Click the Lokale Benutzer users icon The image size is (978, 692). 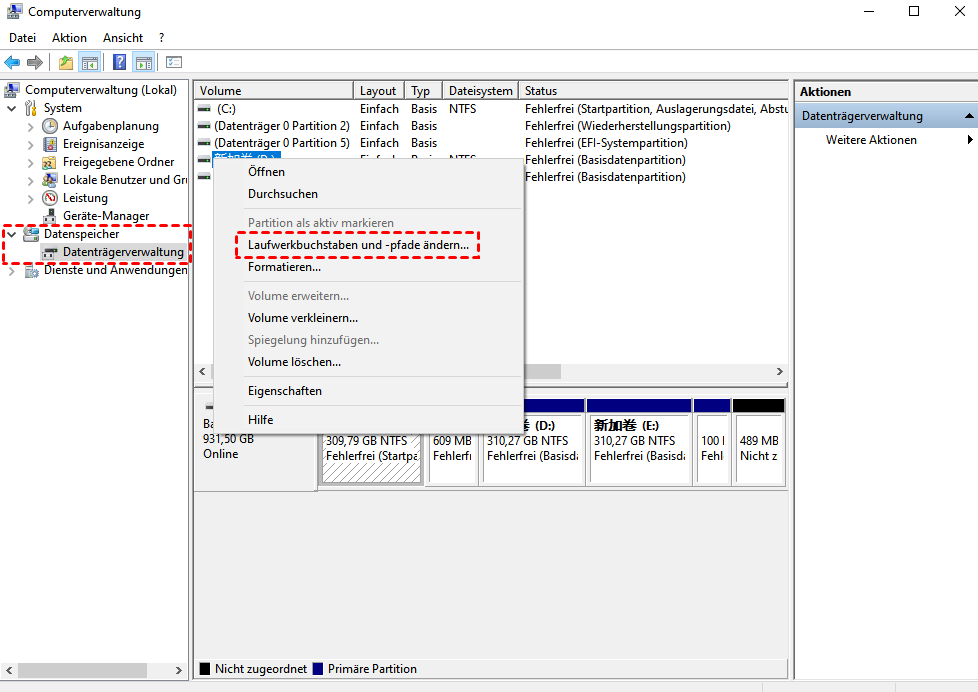tap(50, 180)
